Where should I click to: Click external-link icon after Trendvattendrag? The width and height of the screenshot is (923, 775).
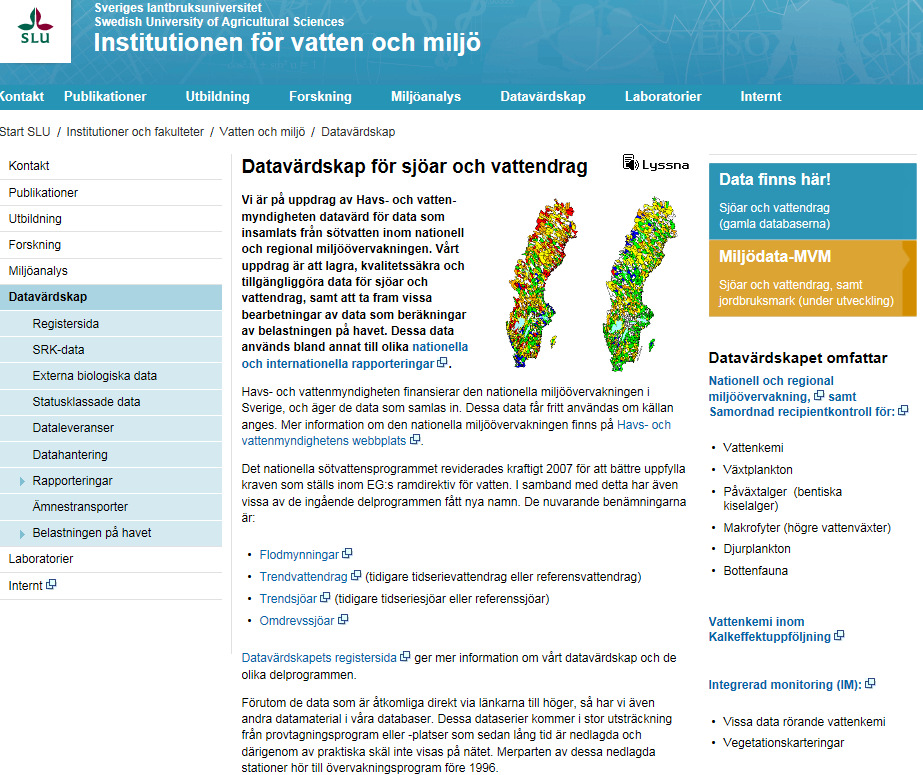point(356,575)
